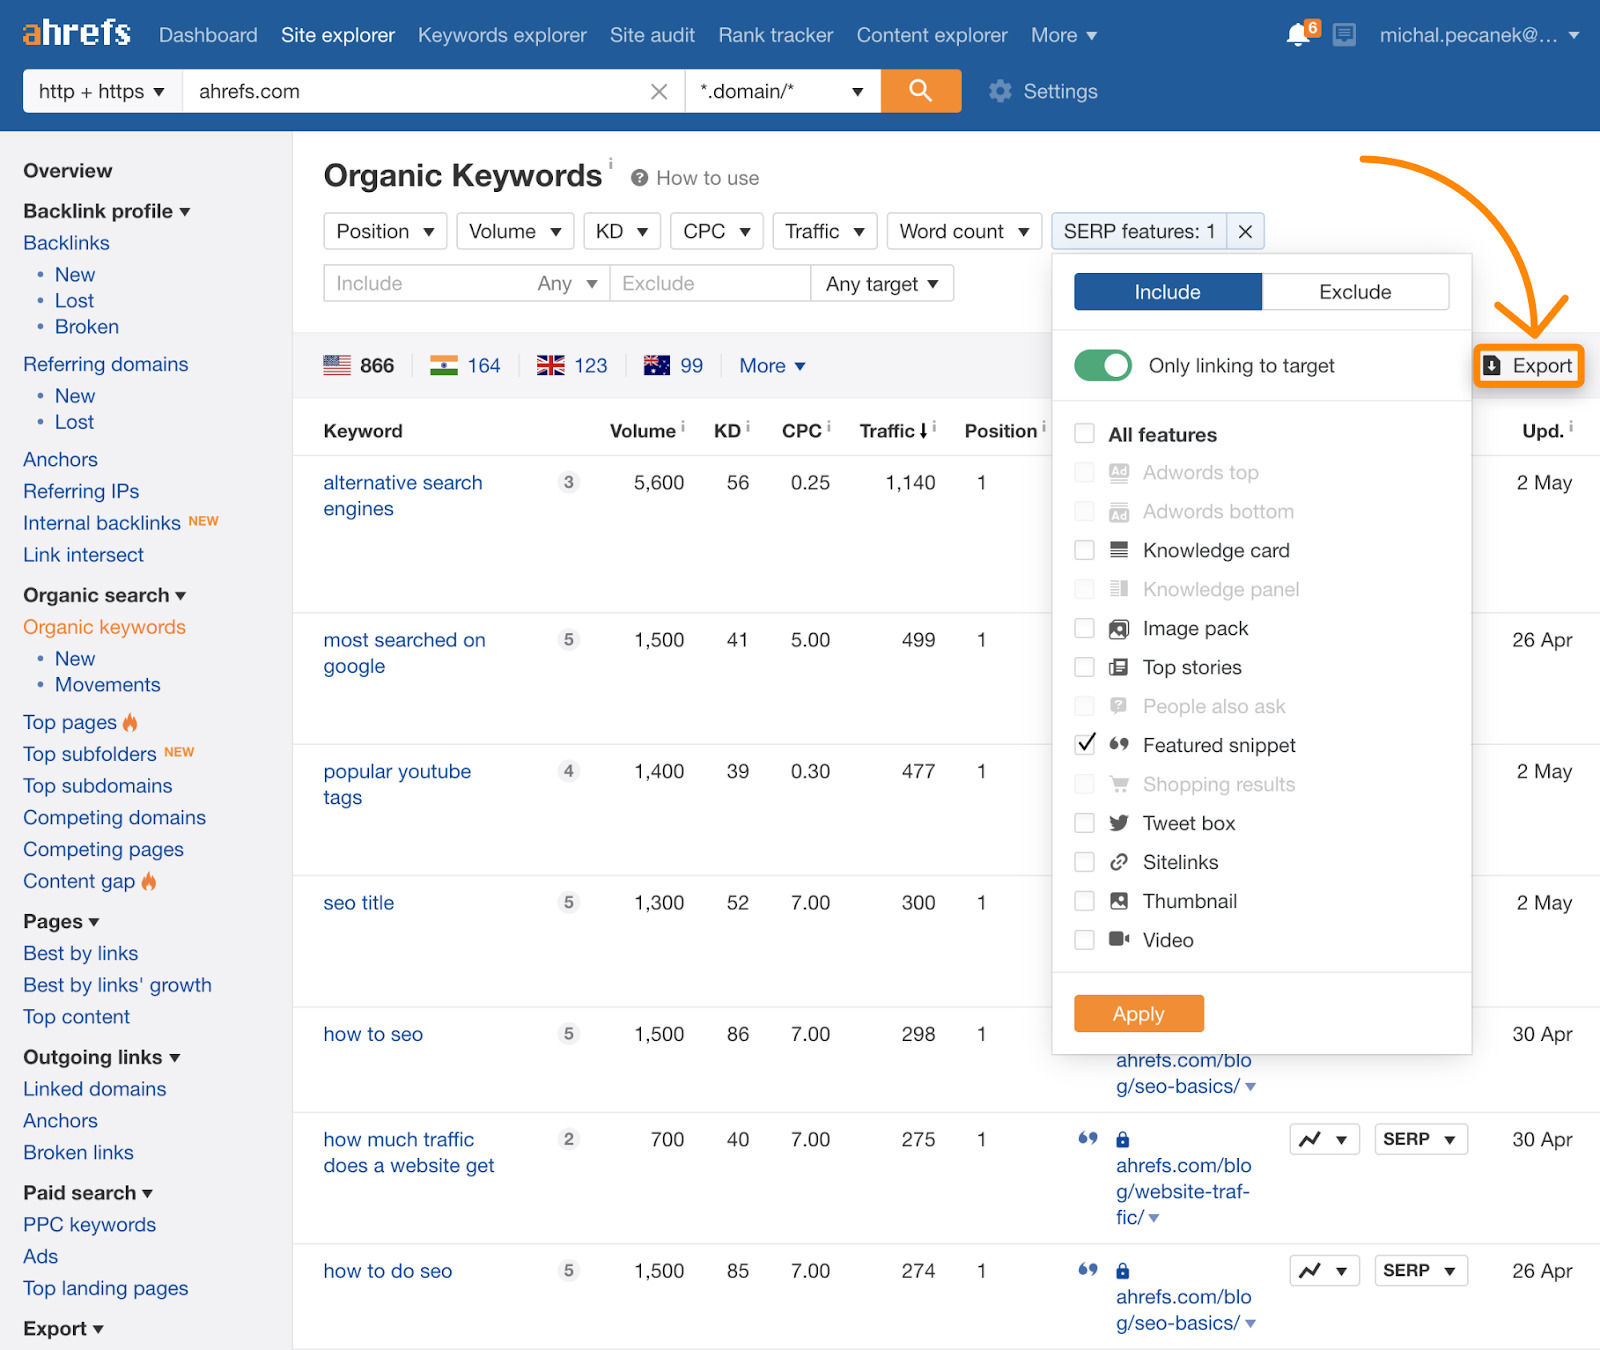Click the Apply button
Image resolution: width=1600 pixels, height=1350 pixels.
(1137, 1013)
